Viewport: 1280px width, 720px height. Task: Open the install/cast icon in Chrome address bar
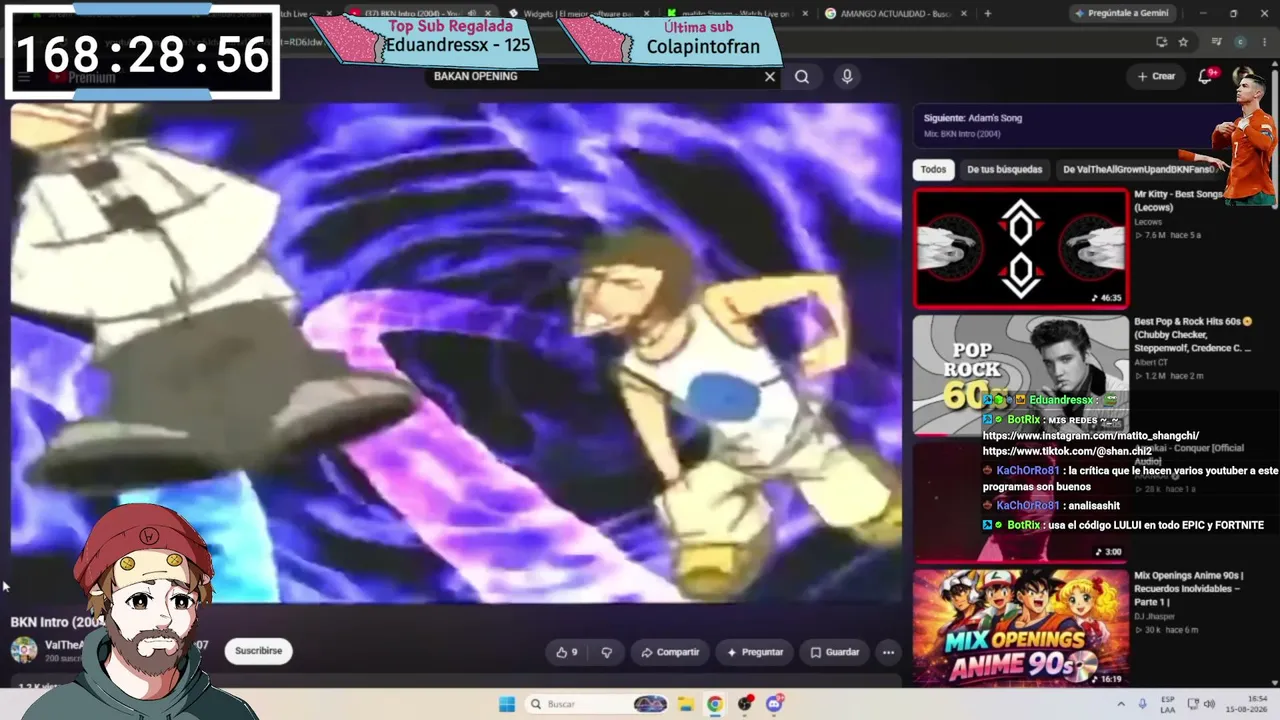1161,42
